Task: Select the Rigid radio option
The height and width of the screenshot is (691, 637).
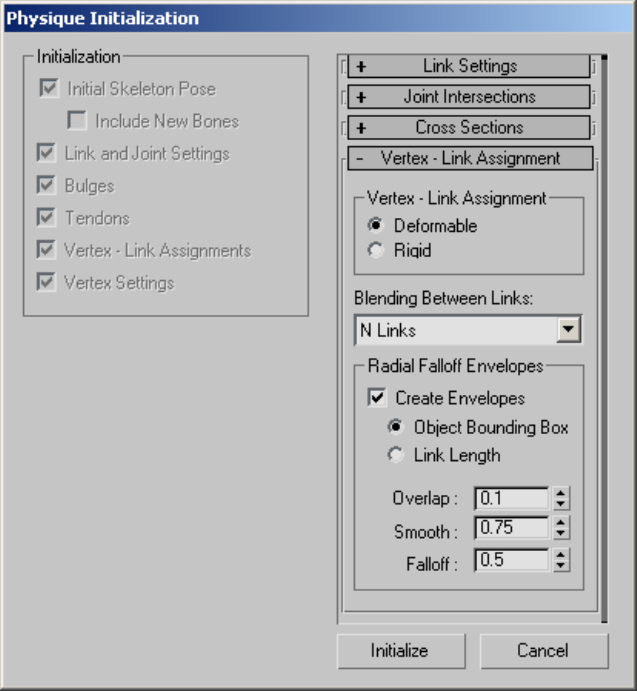Action: 377,251
